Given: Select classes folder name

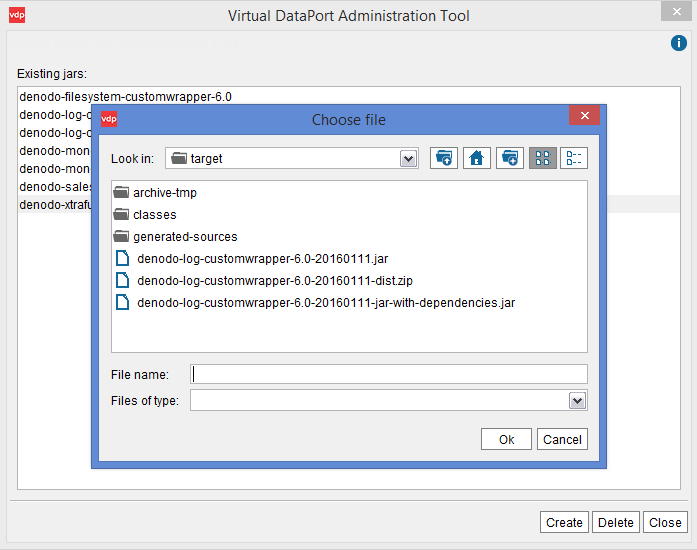Looking at the screenshot, I should click(x=155, y=215).
